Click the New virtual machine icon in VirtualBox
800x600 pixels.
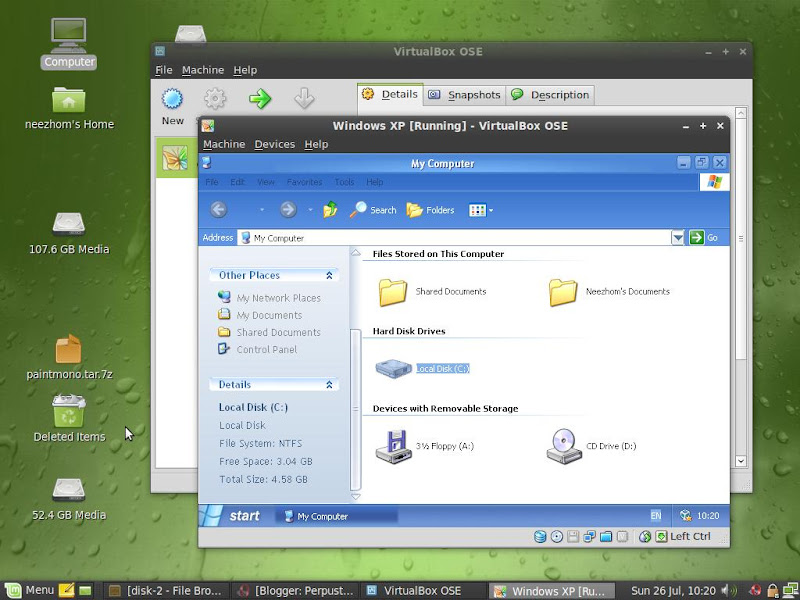coord(172,98)
